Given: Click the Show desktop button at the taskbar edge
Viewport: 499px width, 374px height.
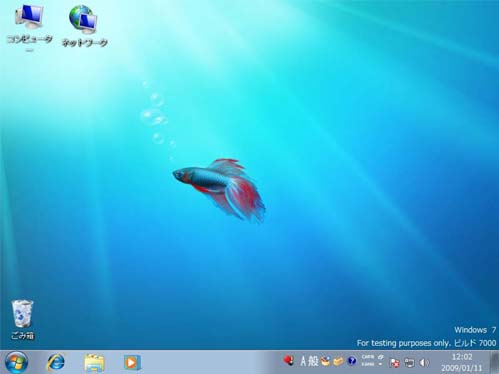Looking at the screenshot, I should (x=494, y=362).
